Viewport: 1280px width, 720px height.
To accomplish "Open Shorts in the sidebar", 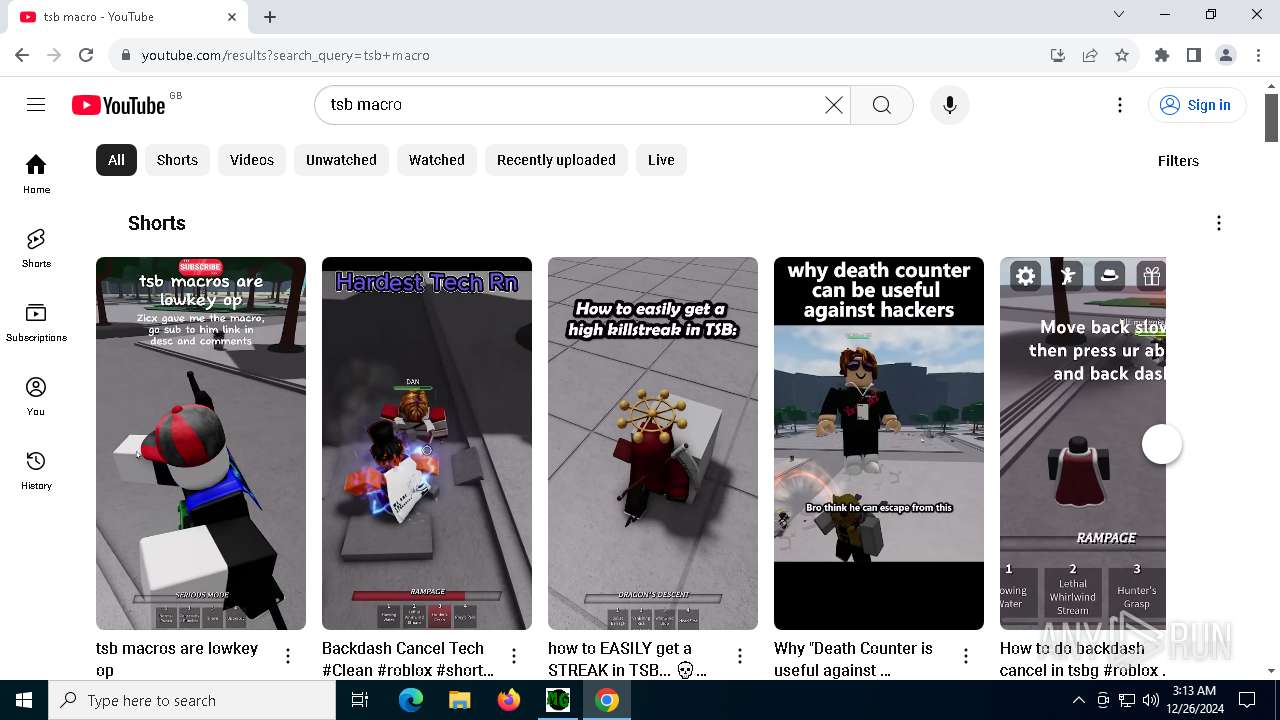I will (36, 248).
